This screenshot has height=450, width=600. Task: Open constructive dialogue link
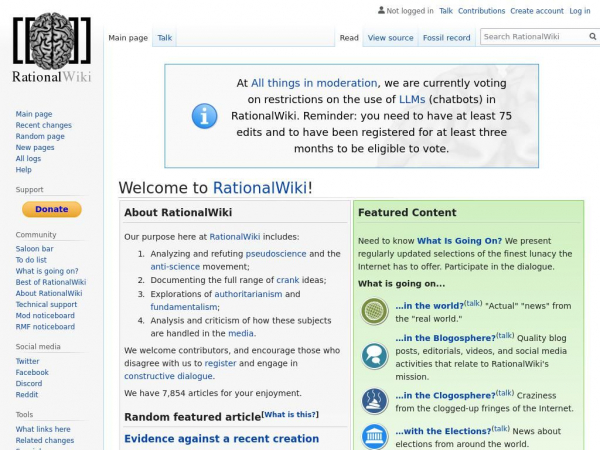pyautogui.click(x=168, y=376)
